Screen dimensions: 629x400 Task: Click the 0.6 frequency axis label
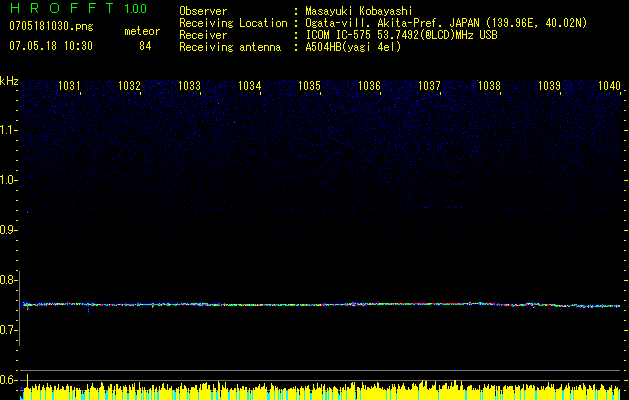click(9, 380)
